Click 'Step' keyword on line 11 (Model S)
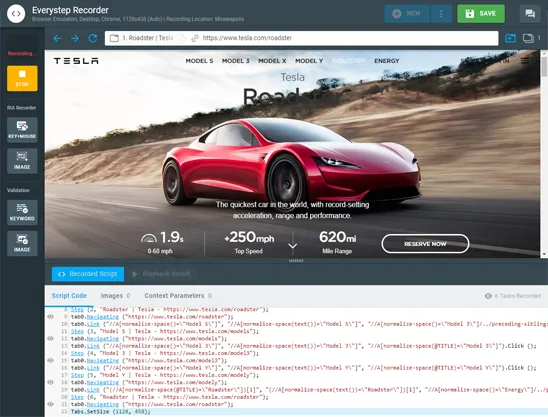This screenshot has height=417, width=548. (x=77, y=331)
